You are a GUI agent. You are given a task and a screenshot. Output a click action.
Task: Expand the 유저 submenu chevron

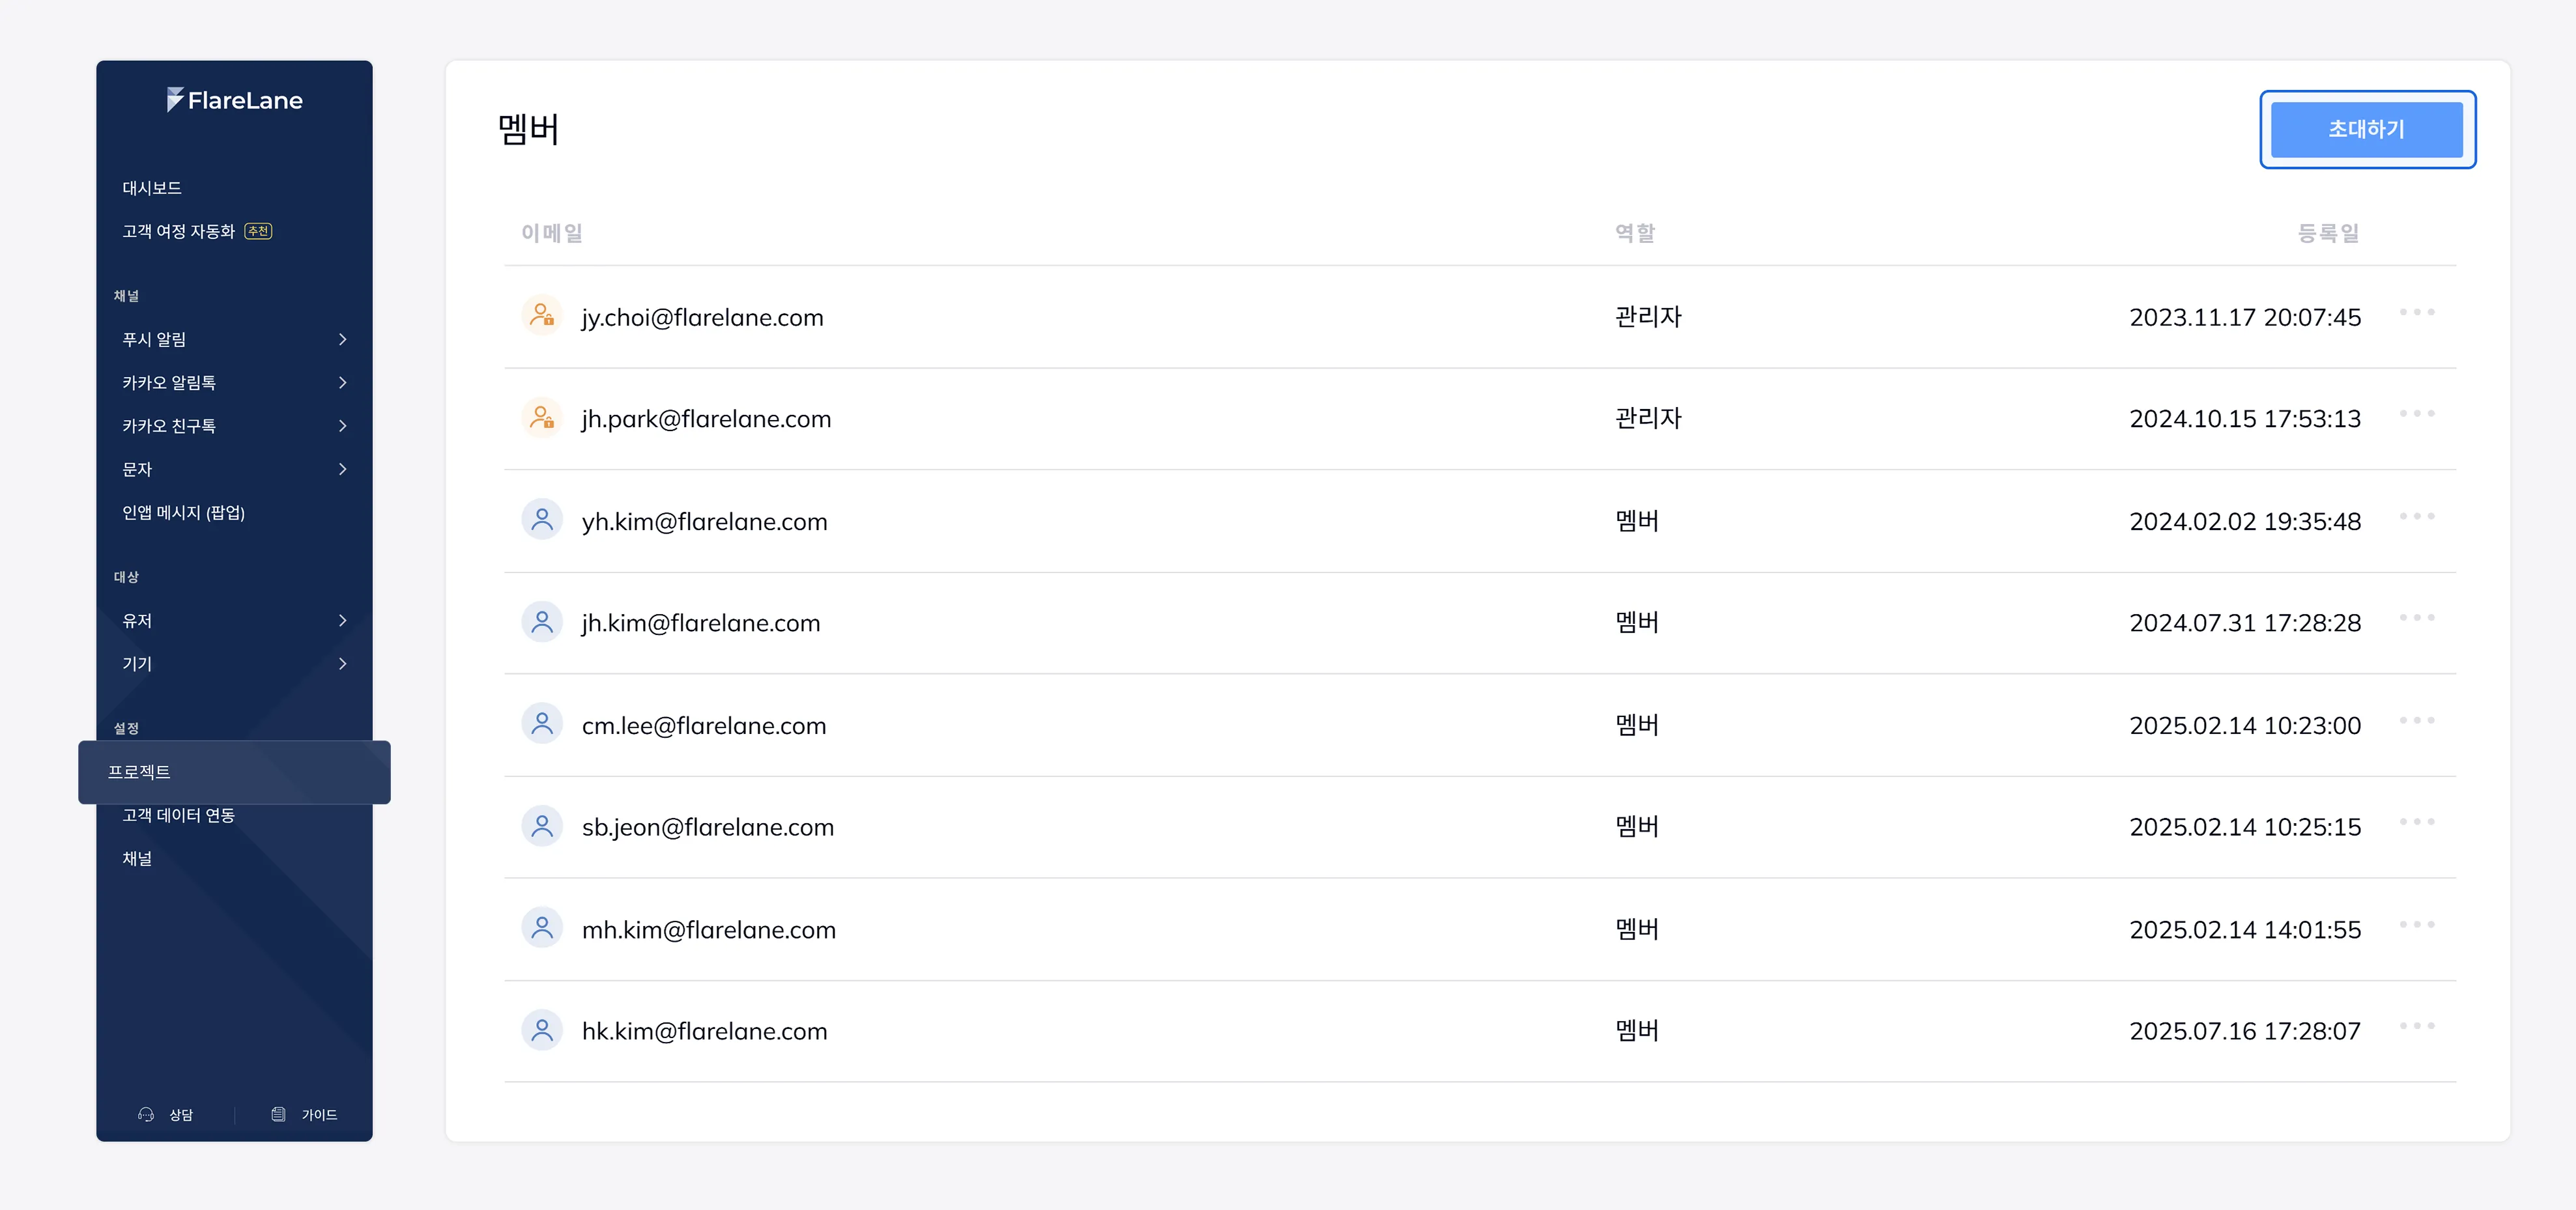[343, 620]
